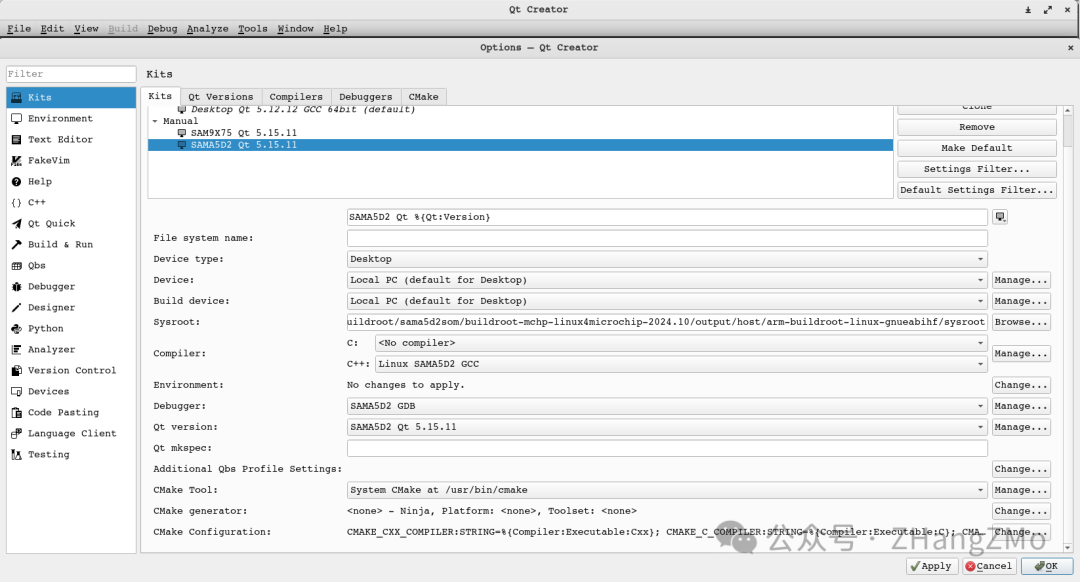Open the Edit menu
This screenshot has width=1080, height=582.
52,29
